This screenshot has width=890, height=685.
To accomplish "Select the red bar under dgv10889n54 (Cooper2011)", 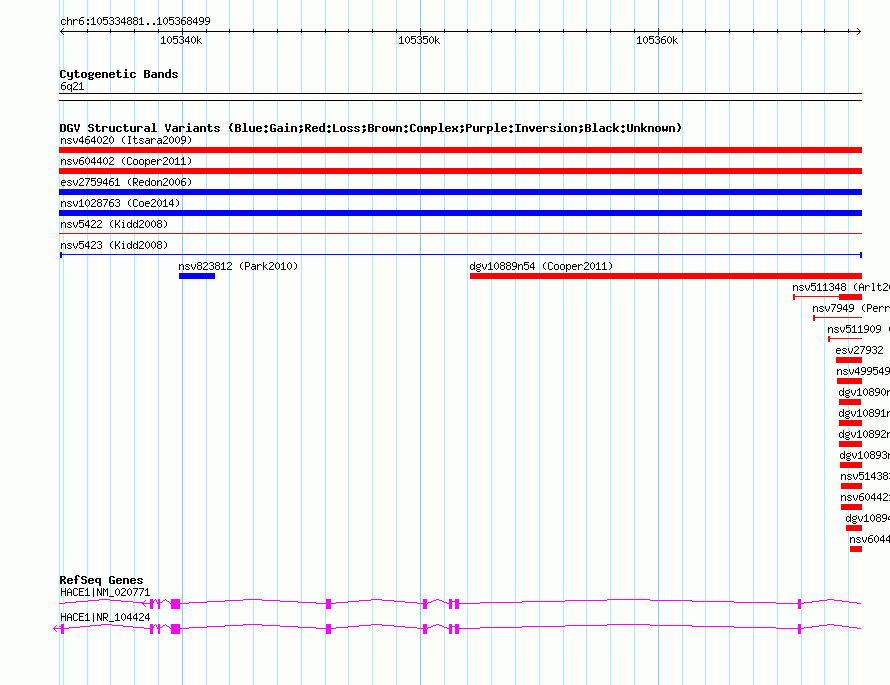I will coord(666,276).
